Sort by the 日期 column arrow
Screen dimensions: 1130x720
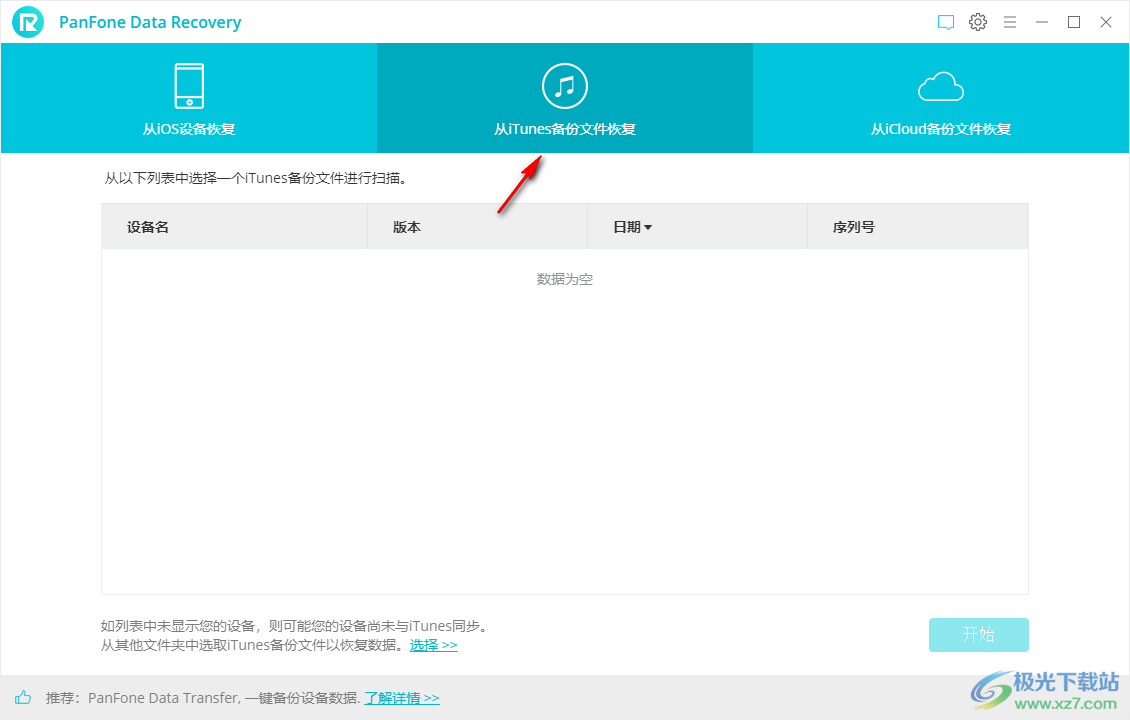(648, 227)
